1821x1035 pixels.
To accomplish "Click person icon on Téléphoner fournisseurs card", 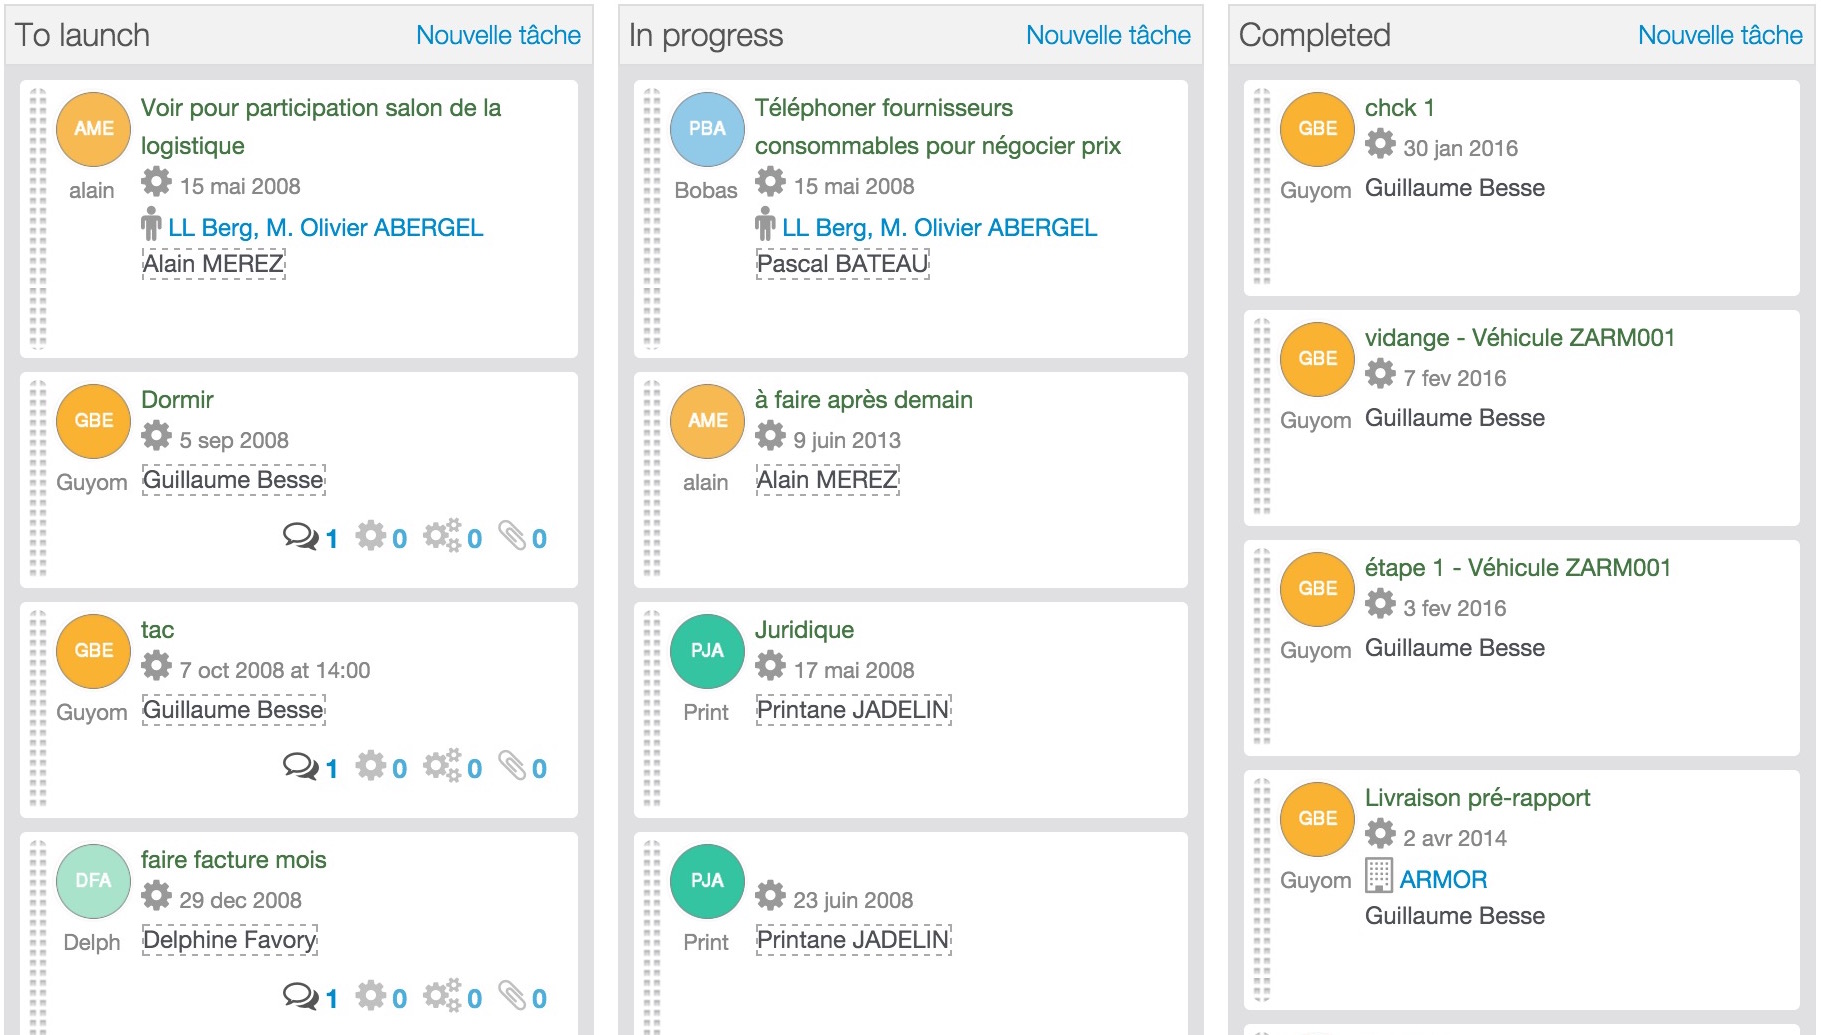I will 765,225.
